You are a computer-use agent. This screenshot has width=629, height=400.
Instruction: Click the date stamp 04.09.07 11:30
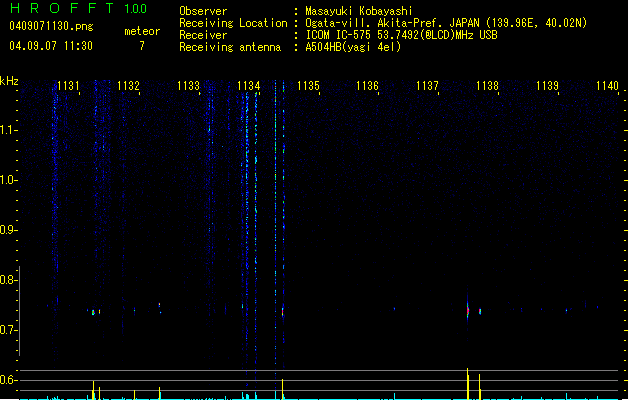coord(51,46)
